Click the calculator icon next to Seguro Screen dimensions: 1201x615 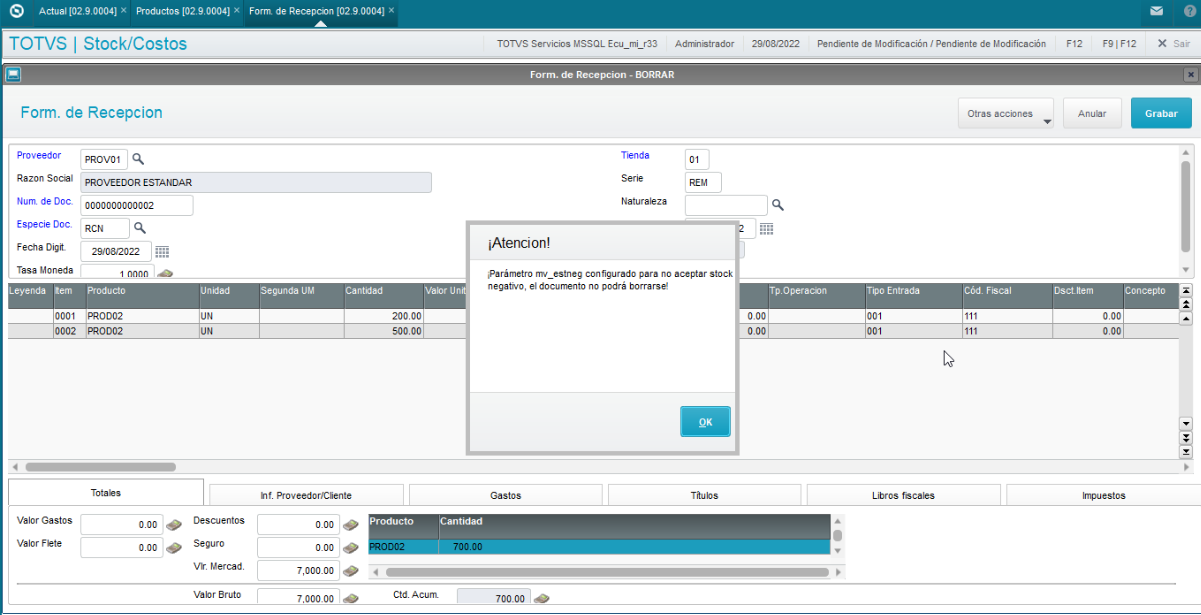(x=351, y=548)
